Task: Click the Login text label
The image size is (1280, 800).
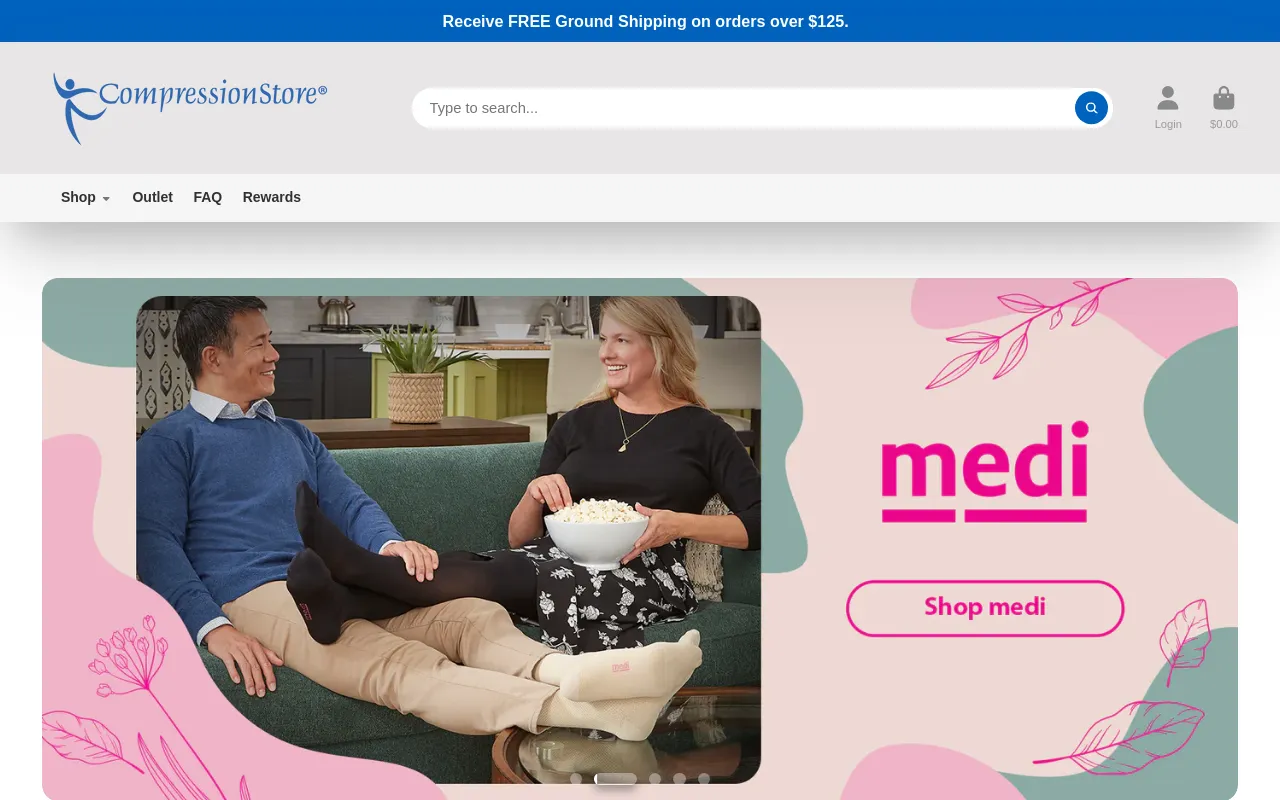Action: tap(1168, 125)
